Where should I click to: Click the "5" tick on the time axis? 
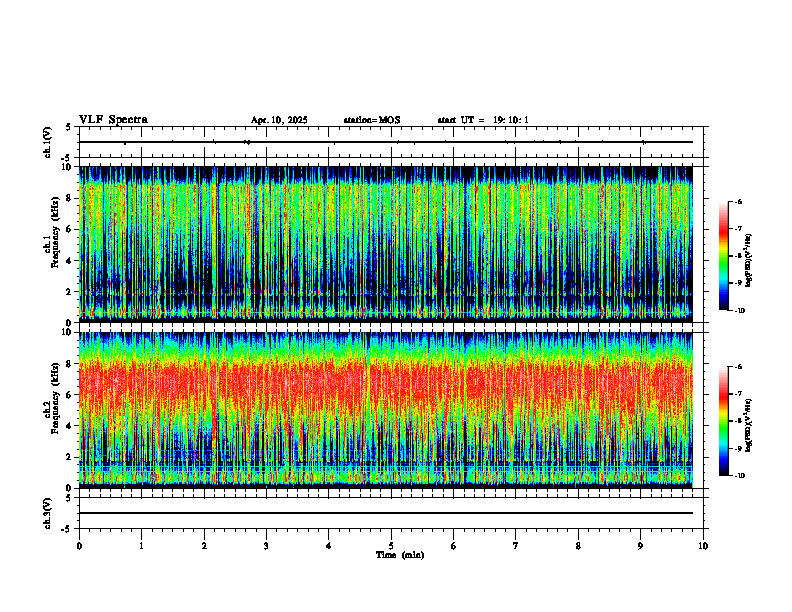(391, 546)
